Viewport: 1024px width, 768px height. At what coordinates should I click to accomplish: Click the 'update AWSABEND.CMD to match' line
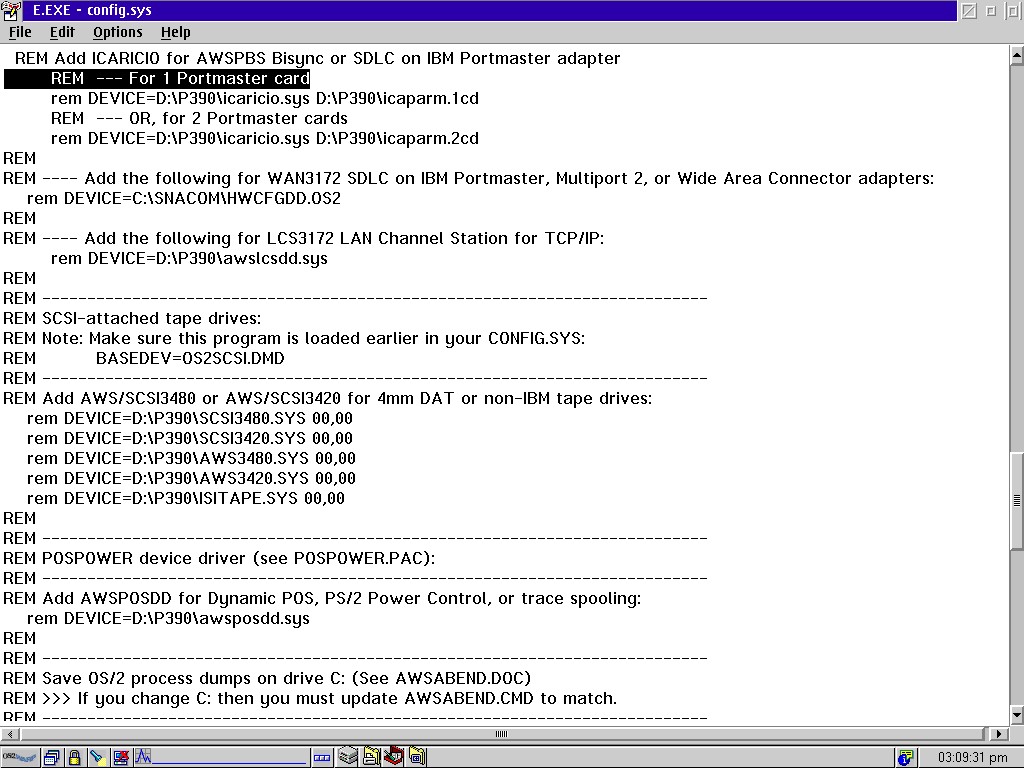tap(310, 699)
